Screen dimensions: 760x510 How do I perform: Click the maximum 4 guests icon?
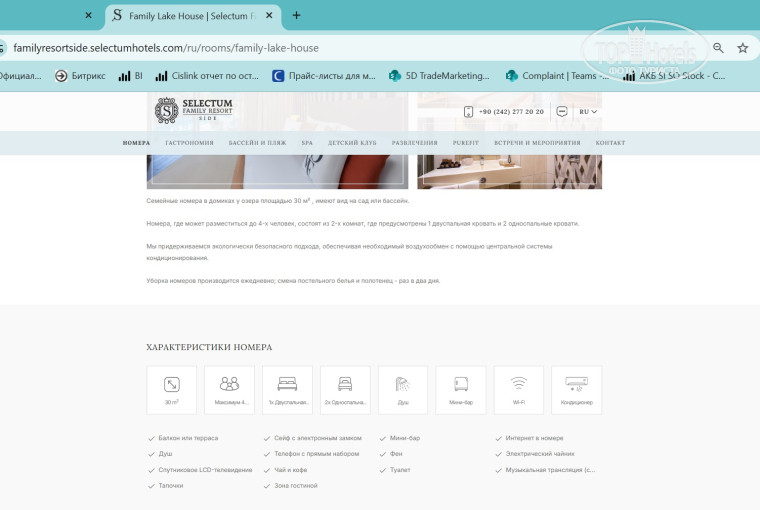click(229, 390)
